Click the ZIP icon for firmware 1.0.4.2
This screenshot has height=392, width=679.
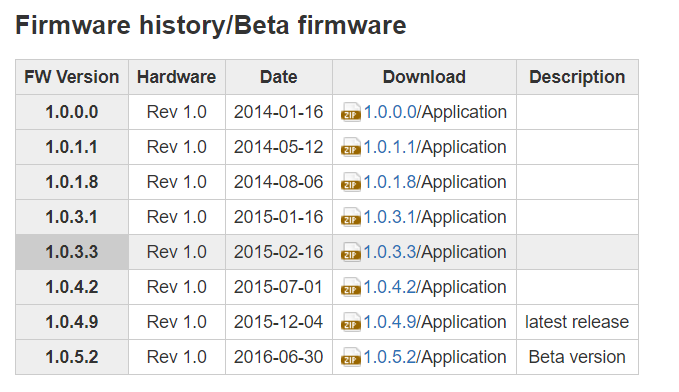[351, 288]
